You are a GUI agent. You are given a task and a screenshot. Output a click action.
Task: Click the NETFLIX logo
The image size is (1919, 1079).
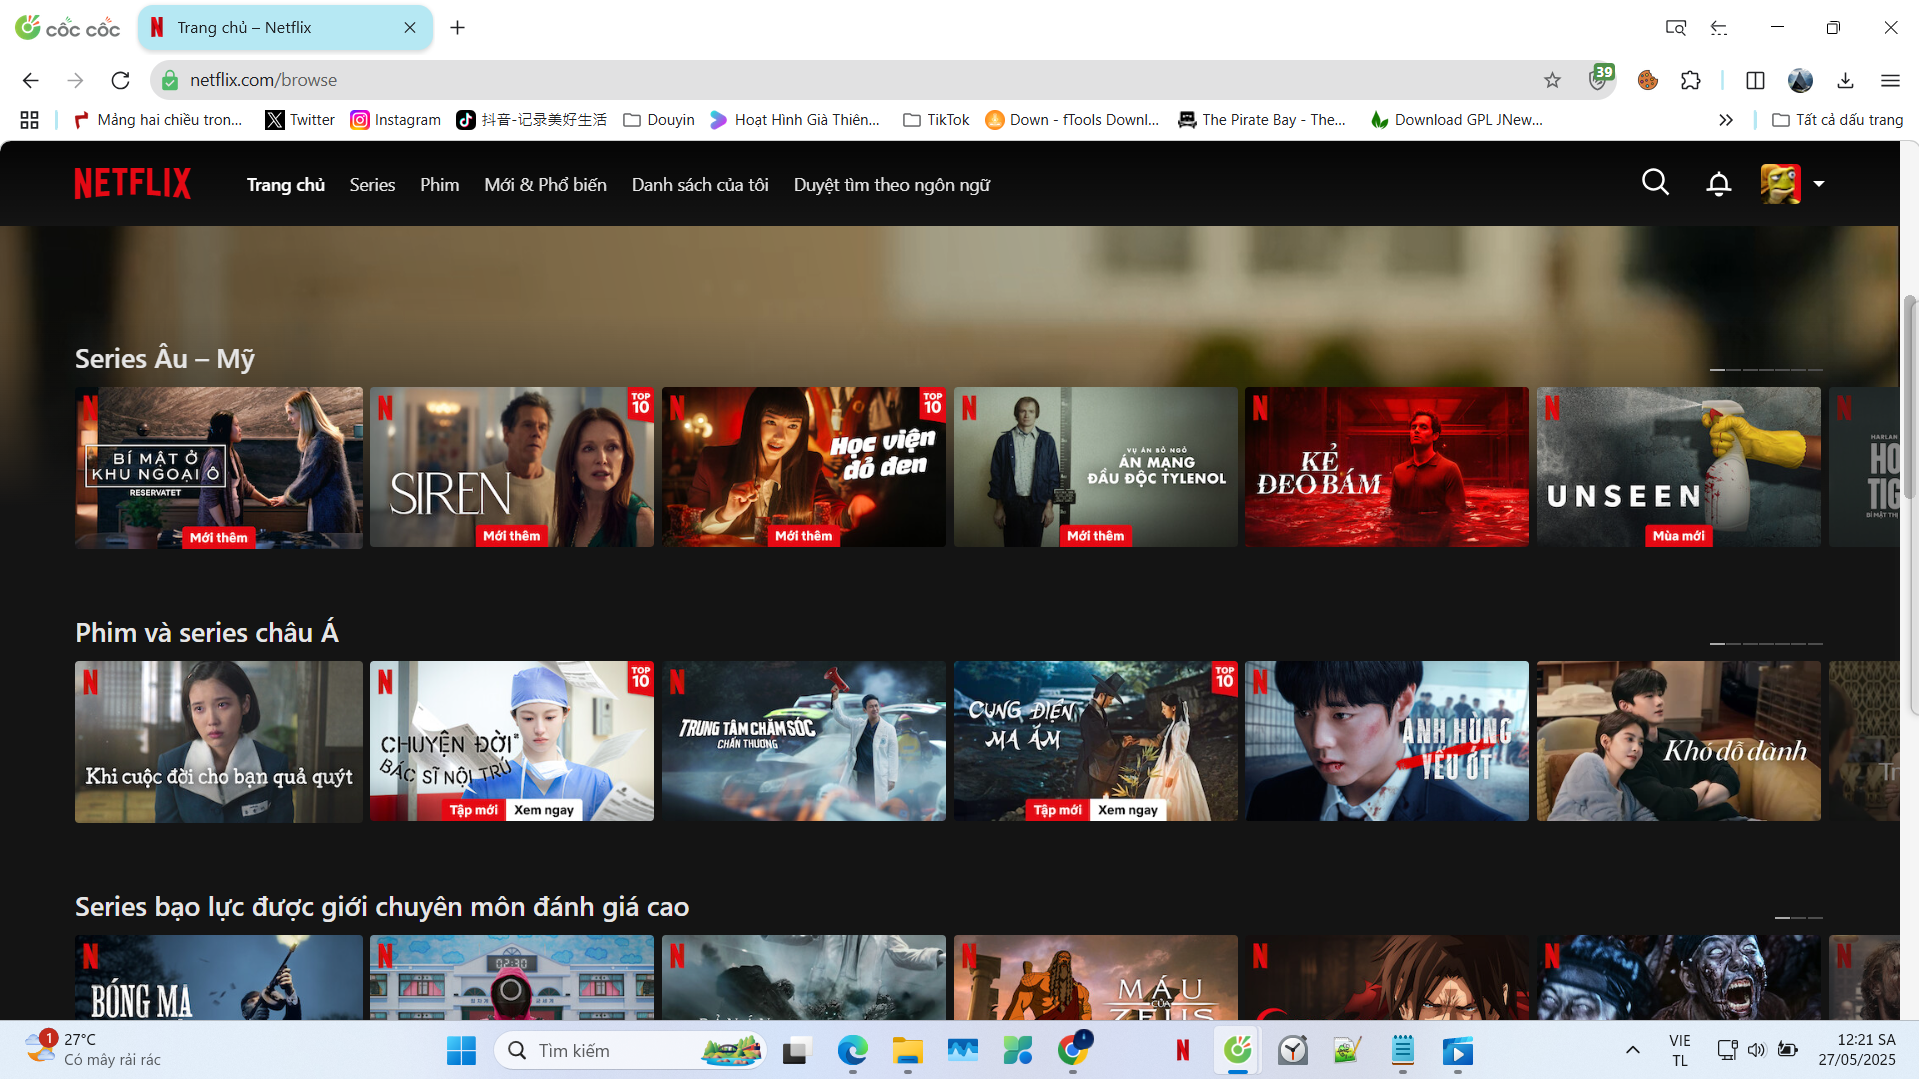click(x=132, y=184)
